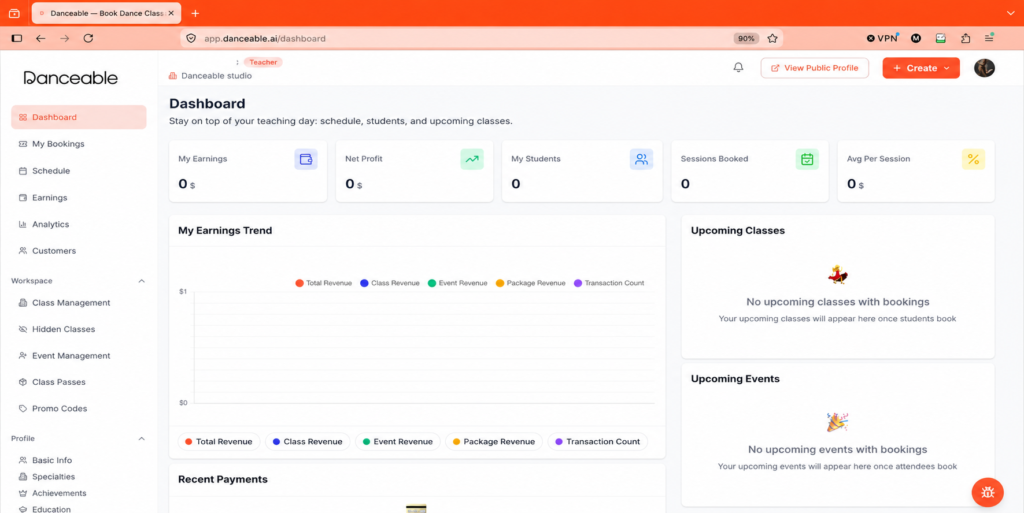The height and width of the screenshot is (513, 1024).
Task: Click Class Revenue in the chart legend
Action: [x=389, y=283]
